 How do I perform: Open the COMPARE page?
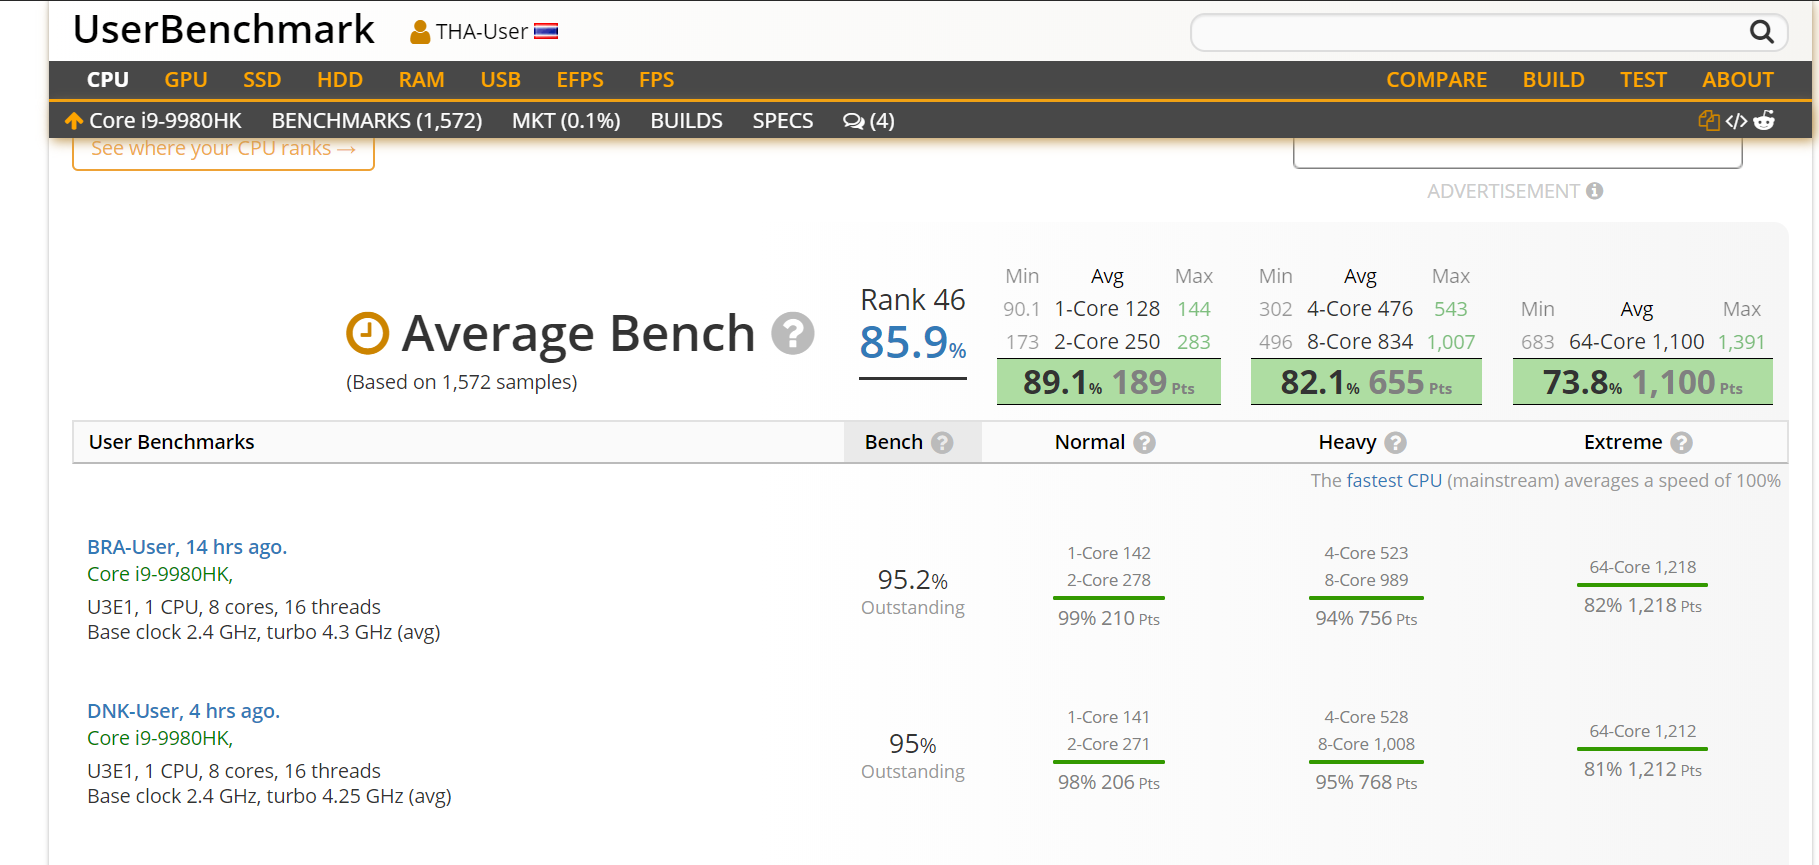pos(1437,80)
